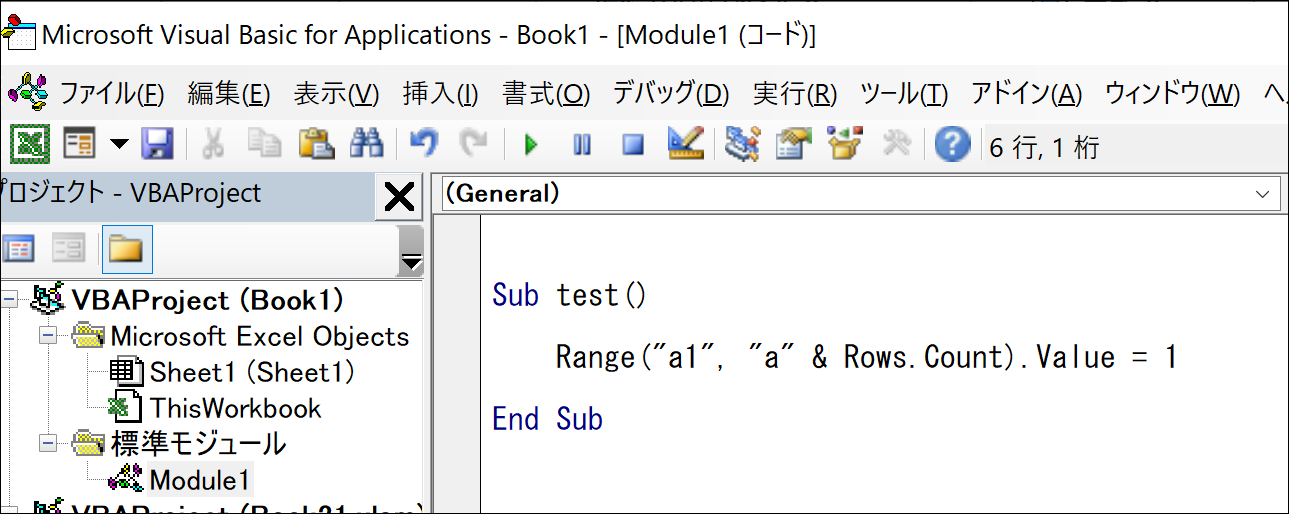The width and height of the screenshot is (1289, 514).
Task: Toggle Design Mode with the ruler and pencil icon
Action: [x=686, y=145]
